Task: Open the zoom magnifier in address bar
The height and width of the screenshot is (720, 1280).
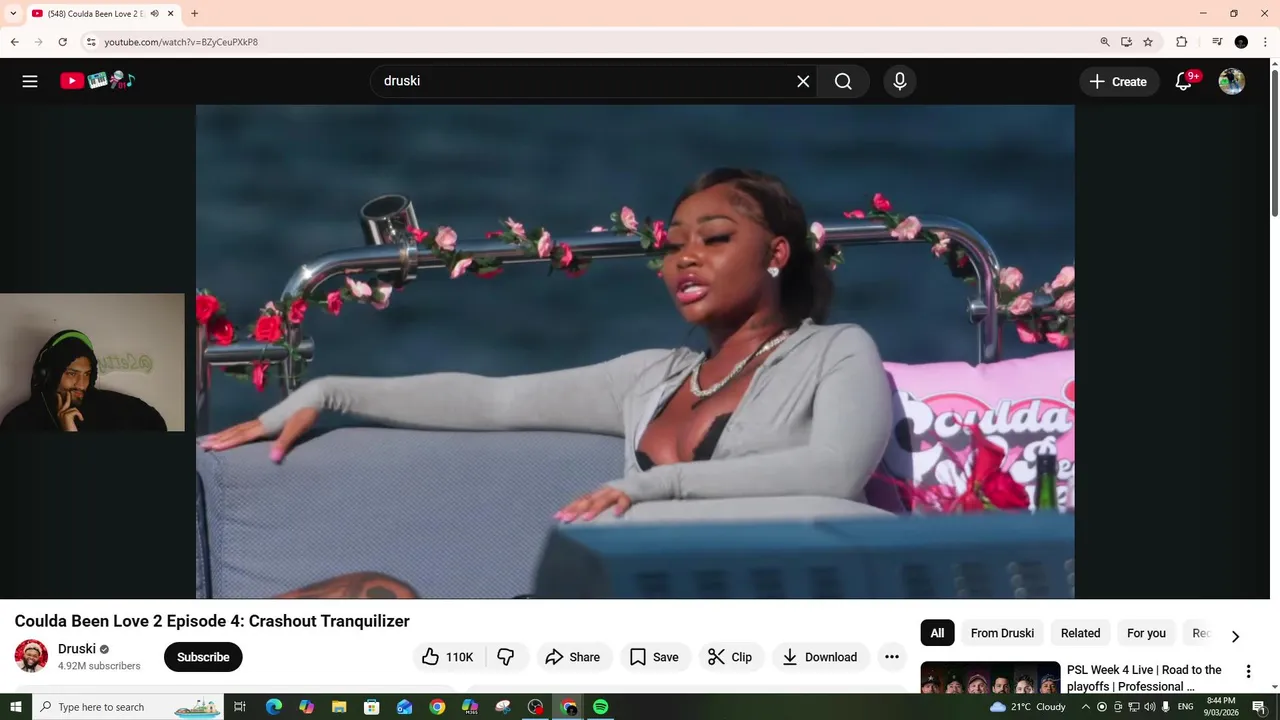Action: tap(1105, 42)
